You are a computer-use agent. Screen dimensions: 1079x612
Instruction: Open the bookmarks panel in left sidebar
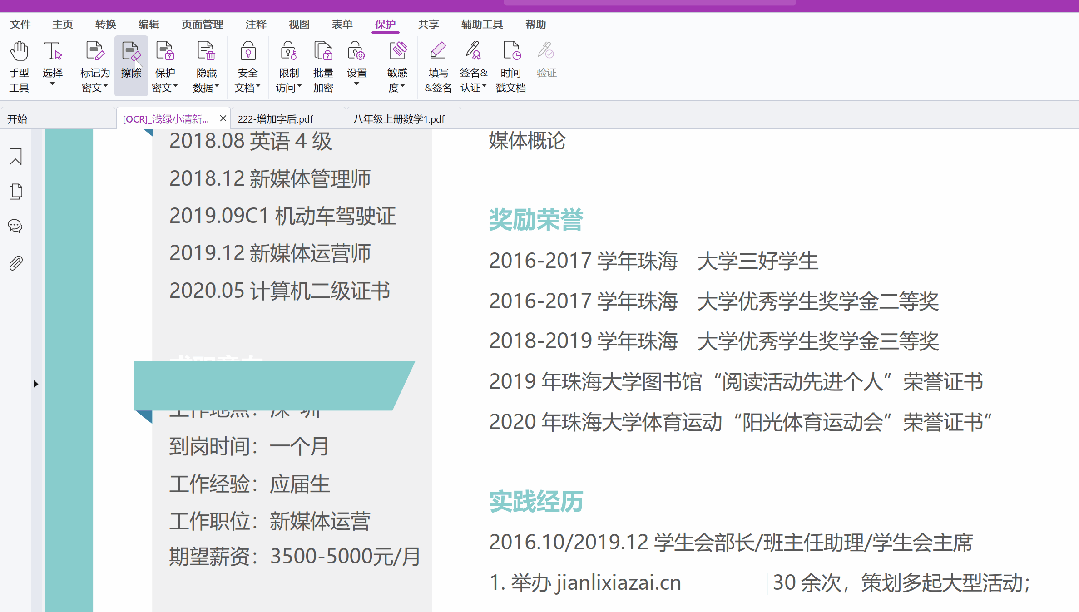(16, 157)
